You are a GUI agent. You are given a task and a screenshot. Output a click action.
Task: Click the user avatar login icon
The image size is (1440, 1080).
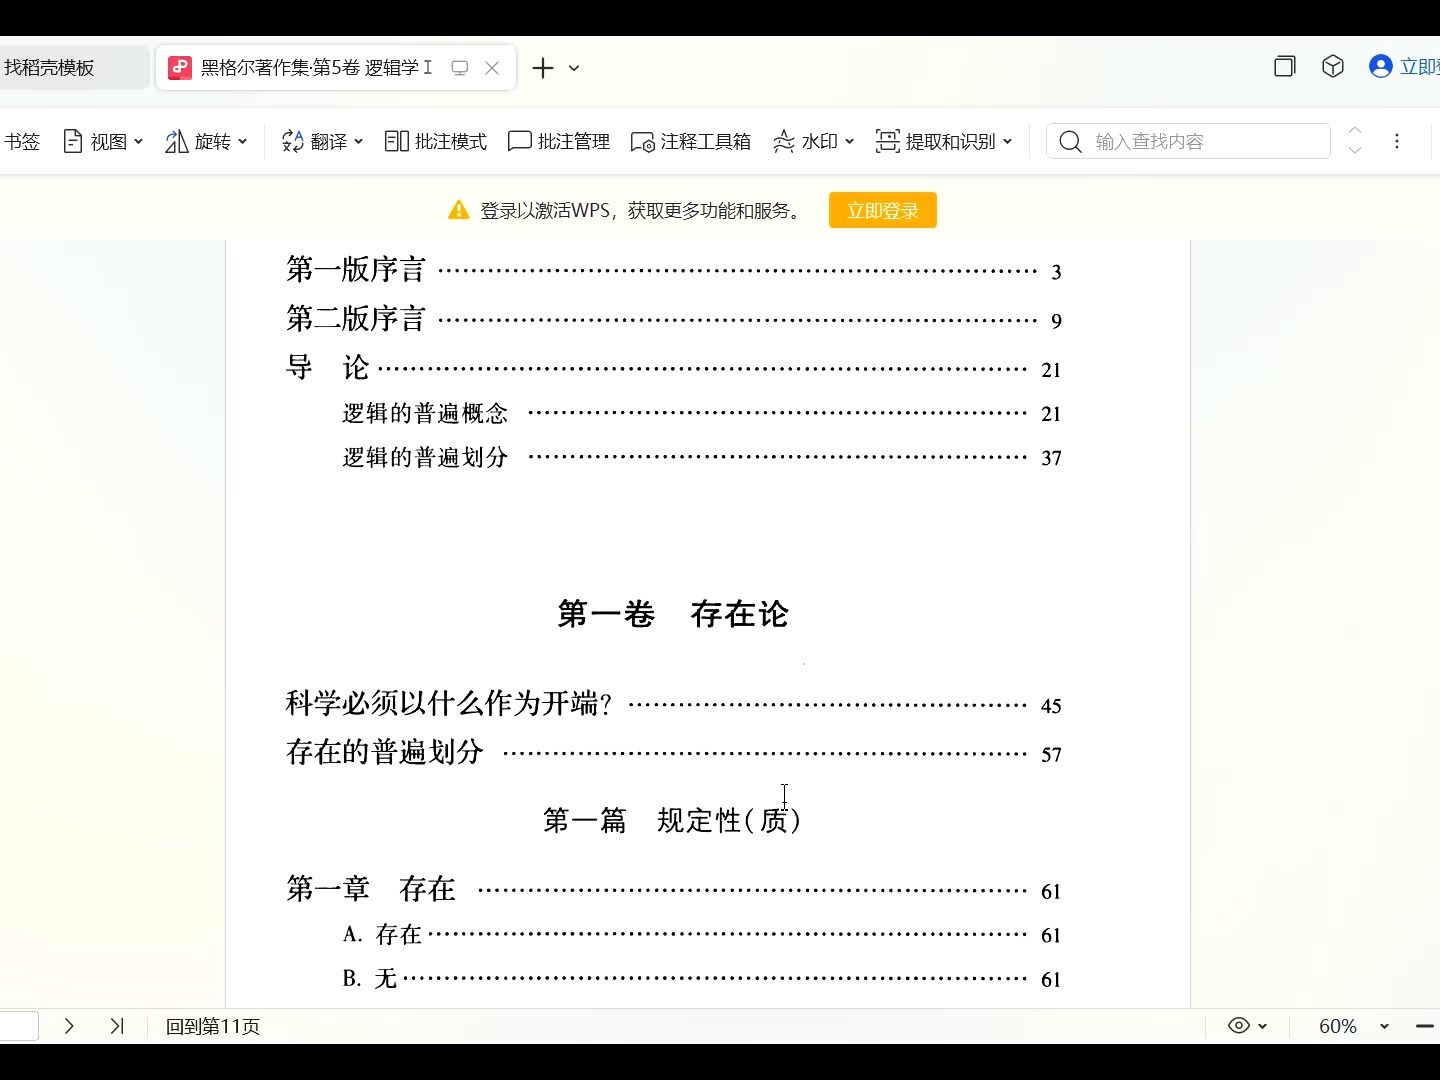[x=1381, y=67]
